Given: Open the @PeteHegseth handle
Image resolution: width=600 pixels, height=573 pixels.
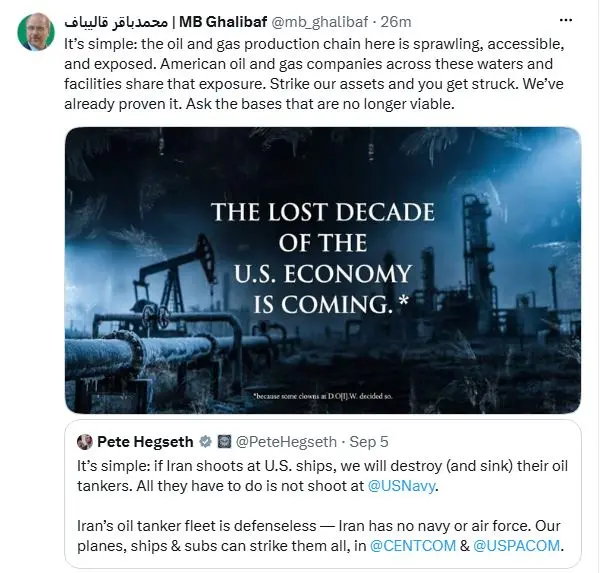Looking at the screenshot, I should (x=286, y=442).
